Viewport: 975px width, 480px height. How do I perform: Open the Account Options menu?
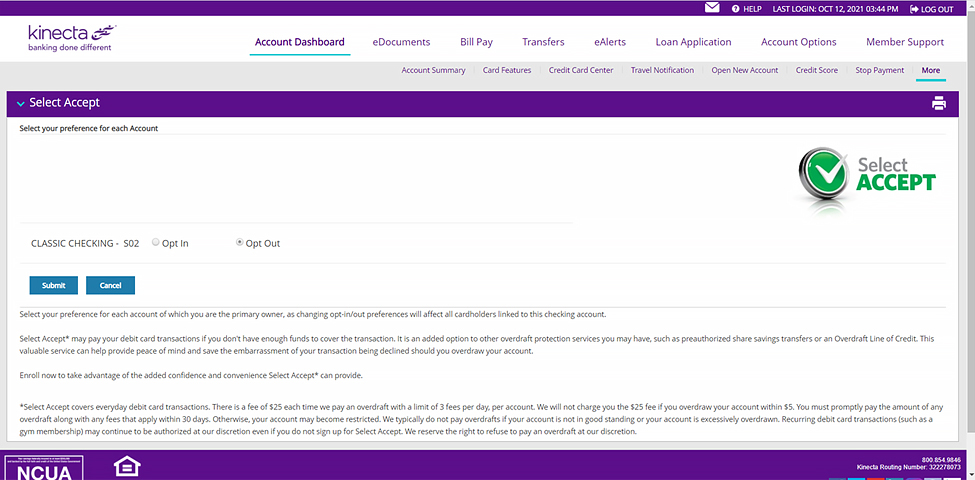(798, 42)
